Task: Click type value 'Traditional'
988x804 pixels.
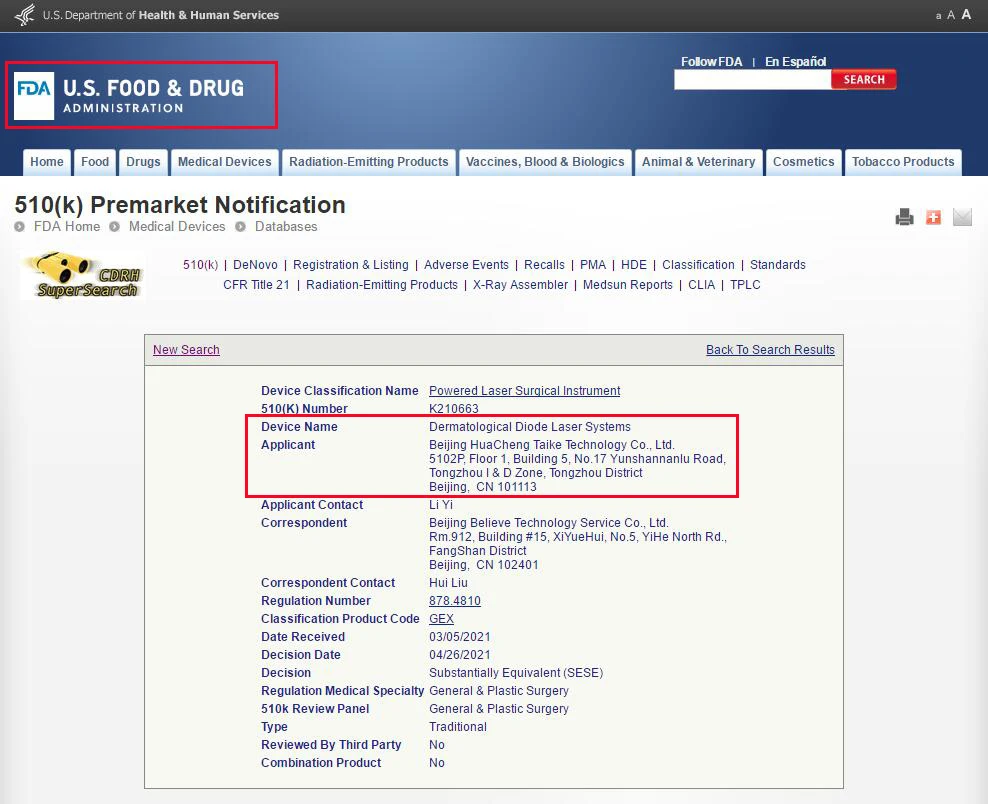Action: pos(458,726)
